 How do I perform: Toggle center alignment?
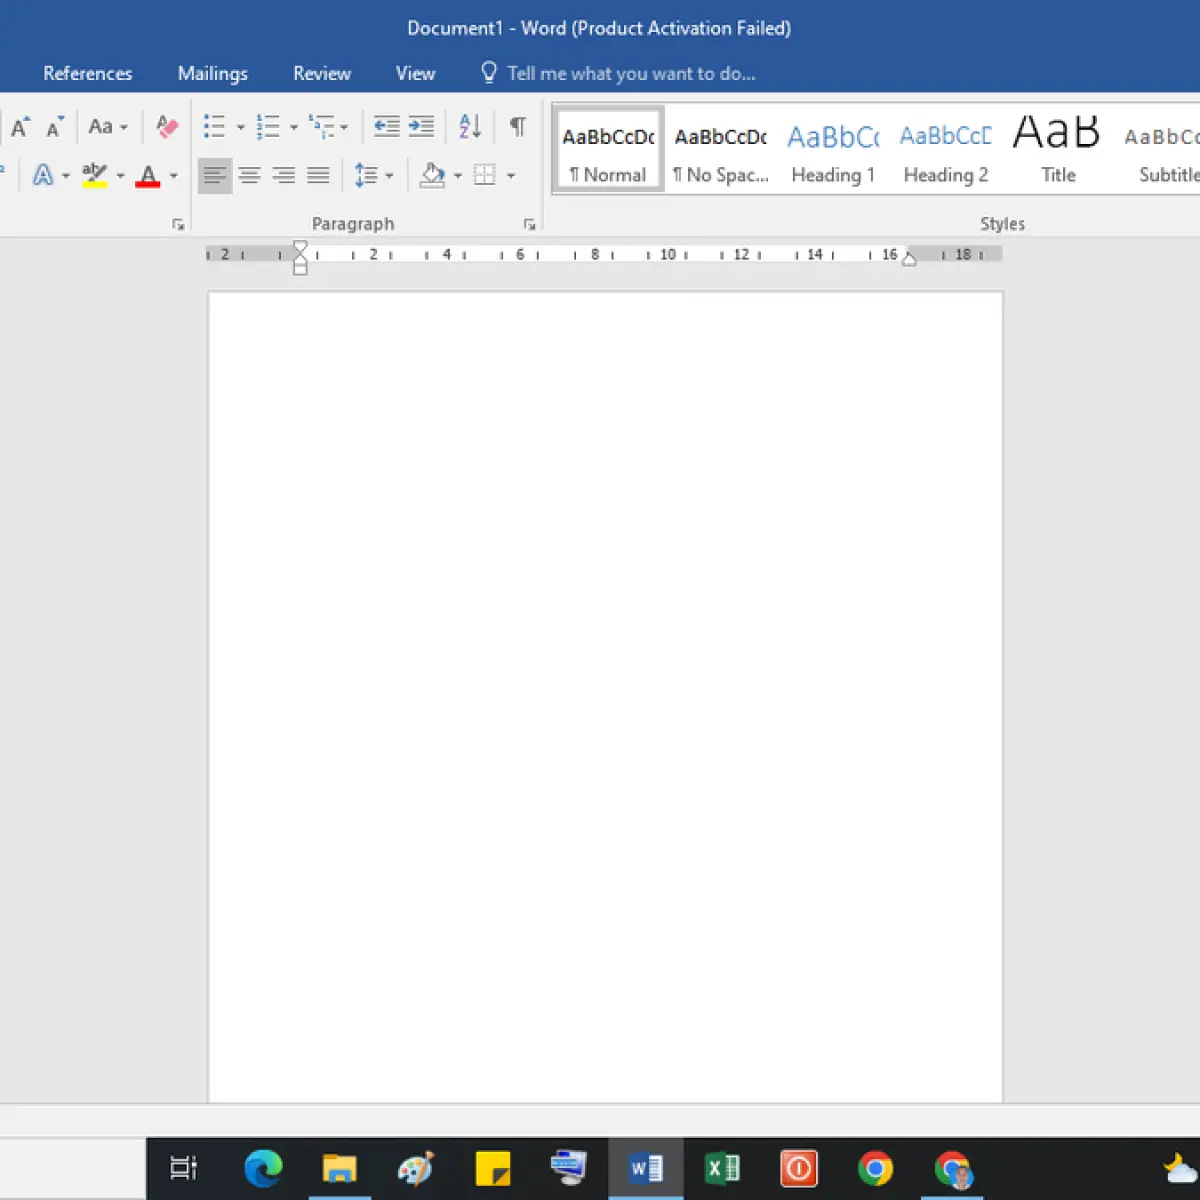pyautogui.click(x=249, y=176)
